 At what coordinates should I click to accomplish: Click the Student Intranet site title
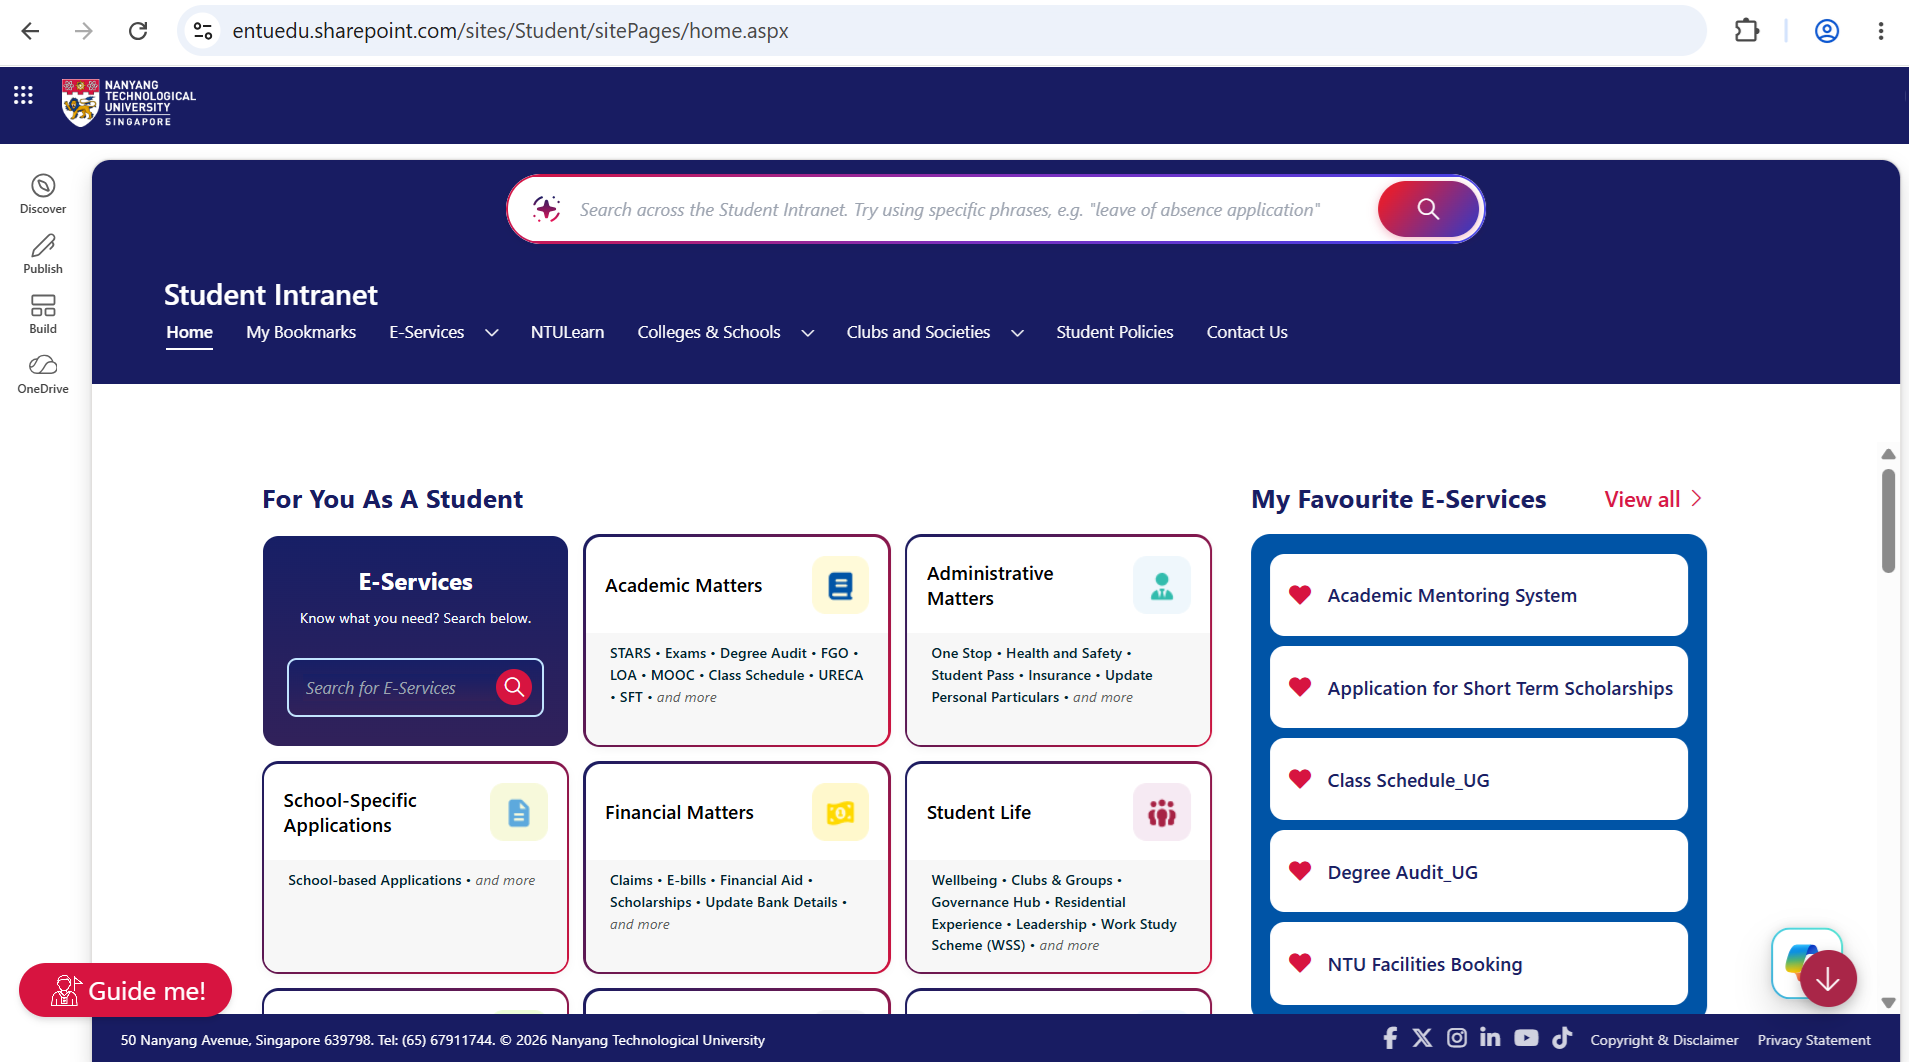271,295
